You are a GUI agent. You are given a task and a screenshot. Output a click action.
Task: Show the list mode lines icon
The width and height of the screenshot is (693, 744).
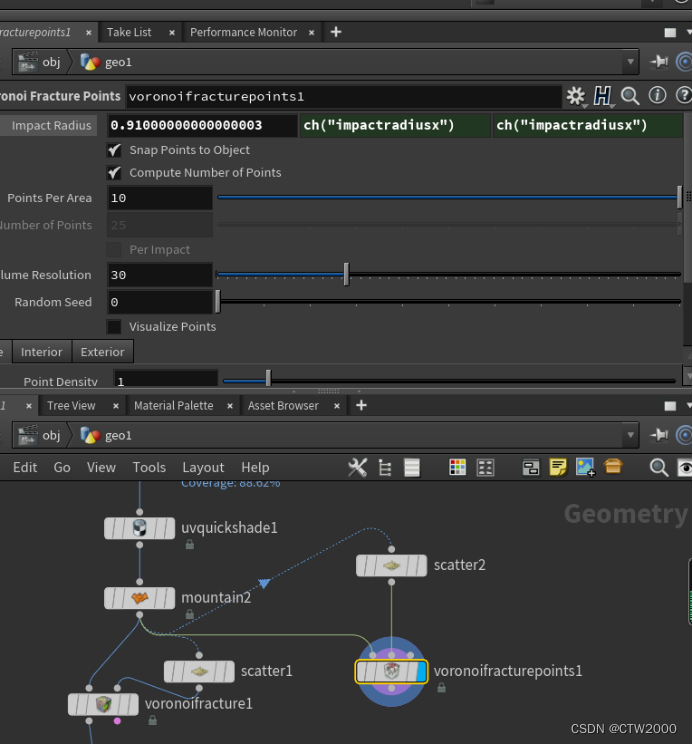[412, 468]
